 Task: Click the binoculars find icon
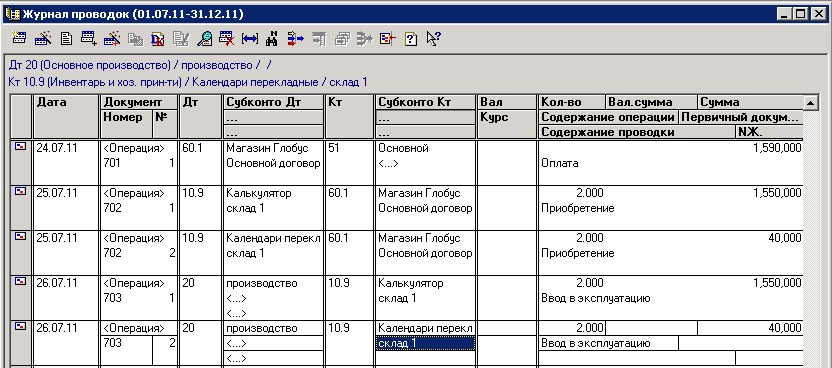click(x=273, y=38)
